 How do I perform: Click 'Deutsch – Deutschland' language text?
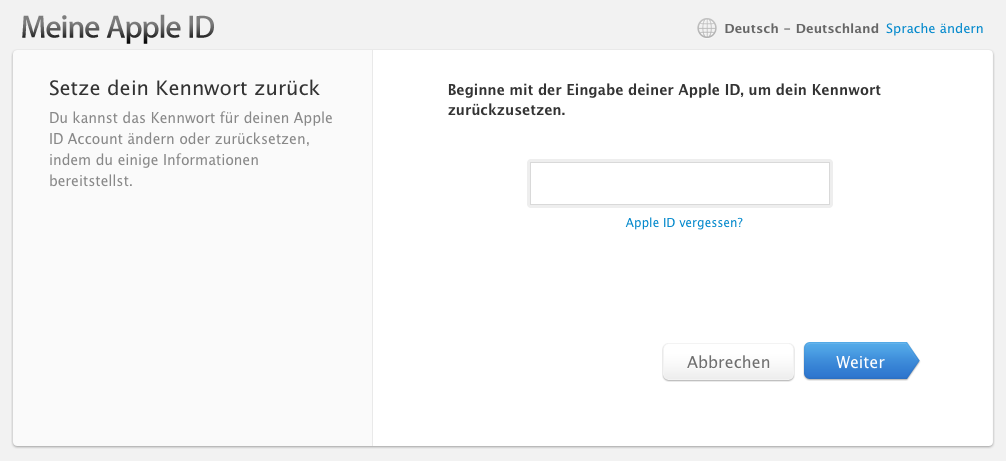pos(801,29)
